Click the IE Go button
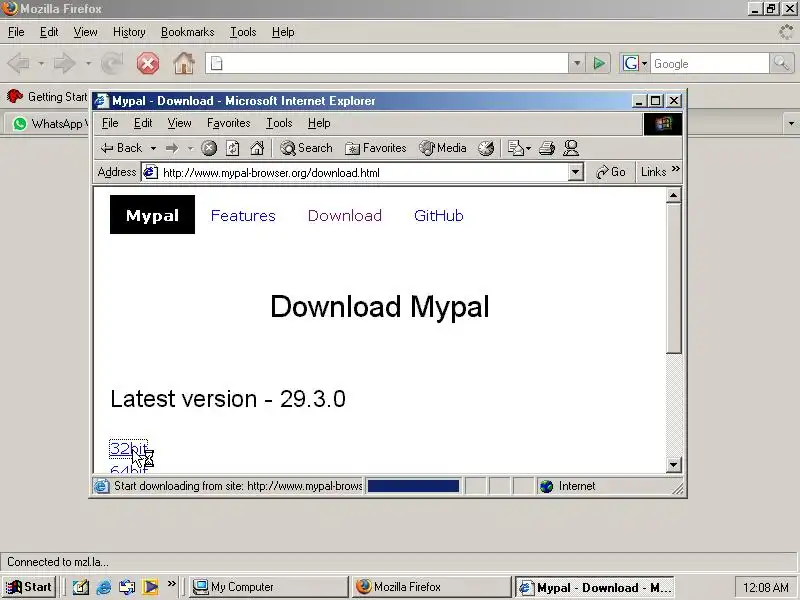This screenshot has width=800, height=600. coord(610,172)
